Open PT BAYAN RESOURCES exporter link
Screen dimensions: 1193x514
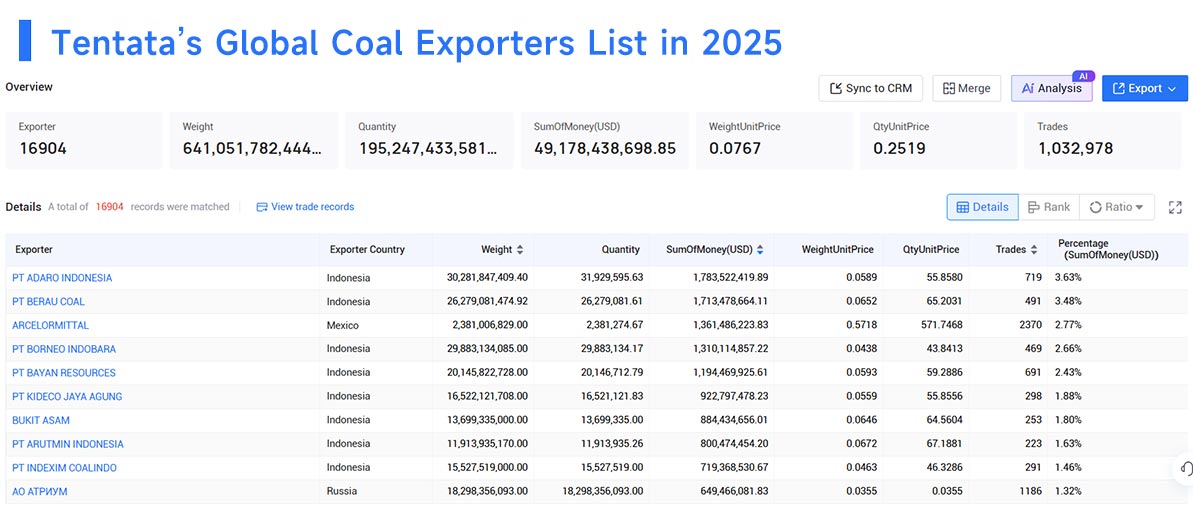pos(64,373)
